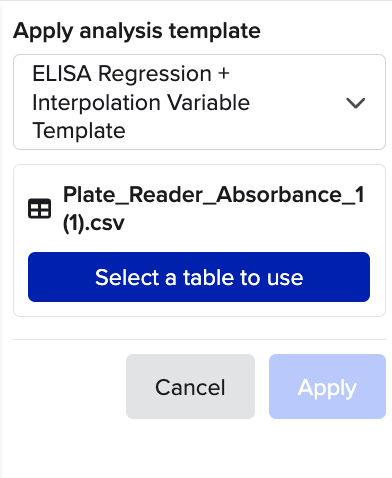392x478 pixels.
Task: Click the 'Interpolation Variable' text in the dropdown
Action: tap(141, 102)
